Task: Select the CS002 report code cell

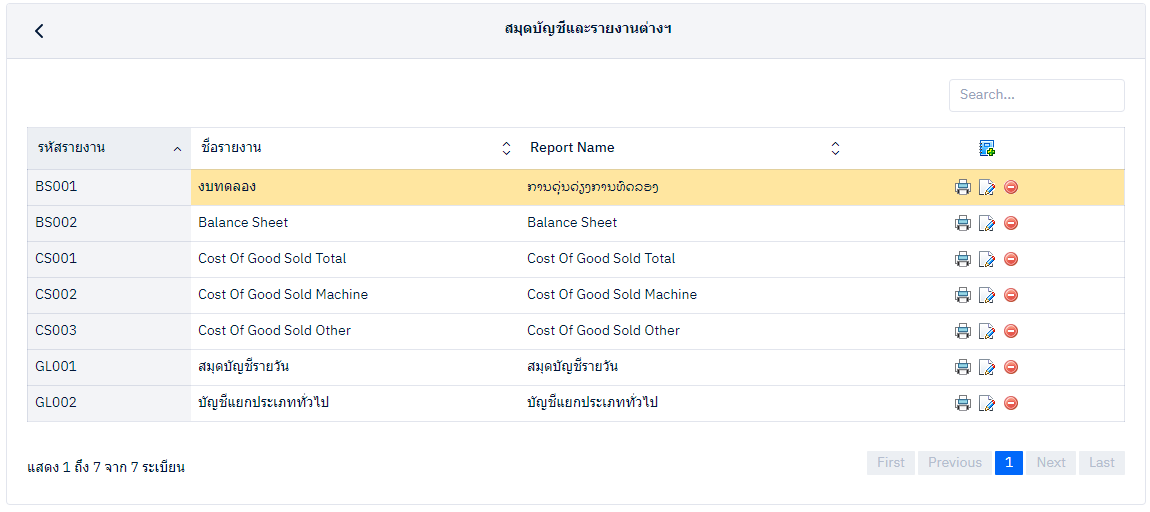Action: (108, 295)
